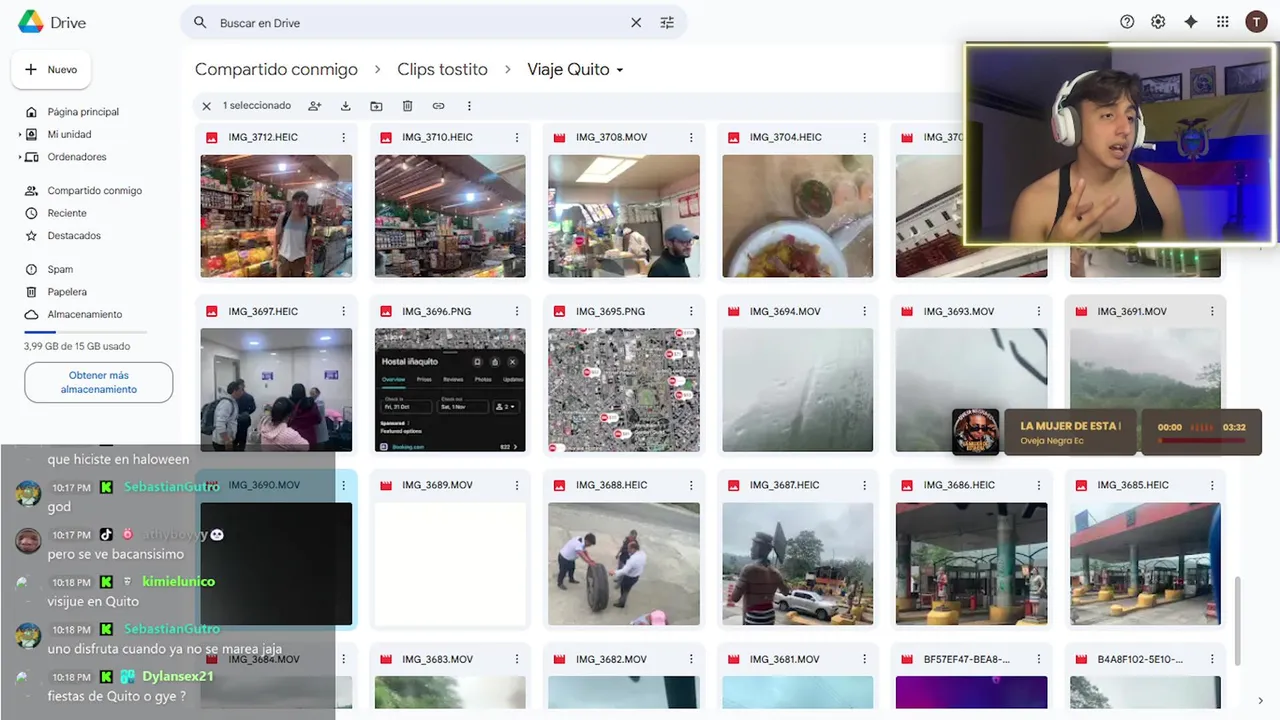Click Obtener más almacenamiento button
This screenshot has width=1280, height=720.
click(x=99, y=383)
